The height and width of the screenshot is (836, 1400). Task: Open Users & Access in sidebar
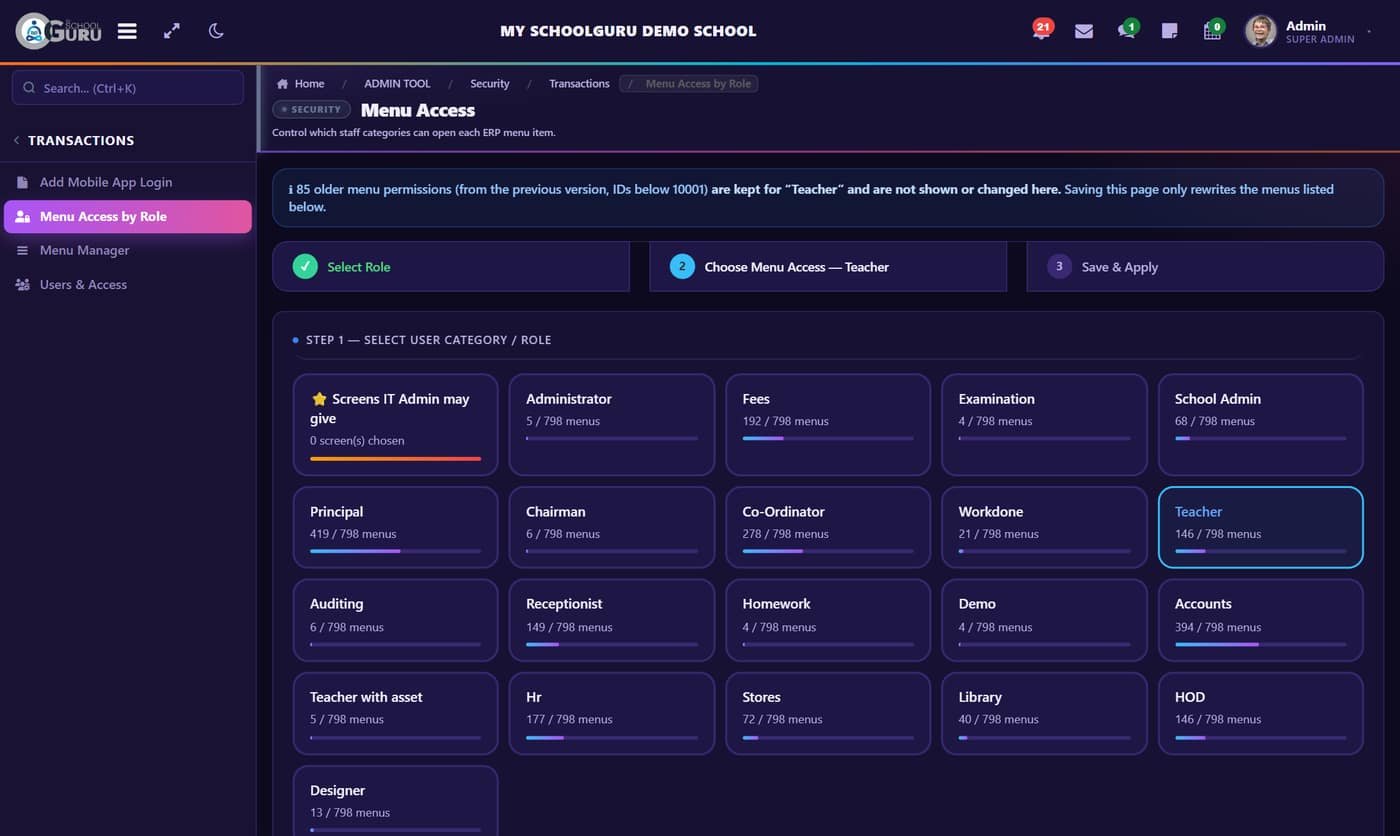128,284
